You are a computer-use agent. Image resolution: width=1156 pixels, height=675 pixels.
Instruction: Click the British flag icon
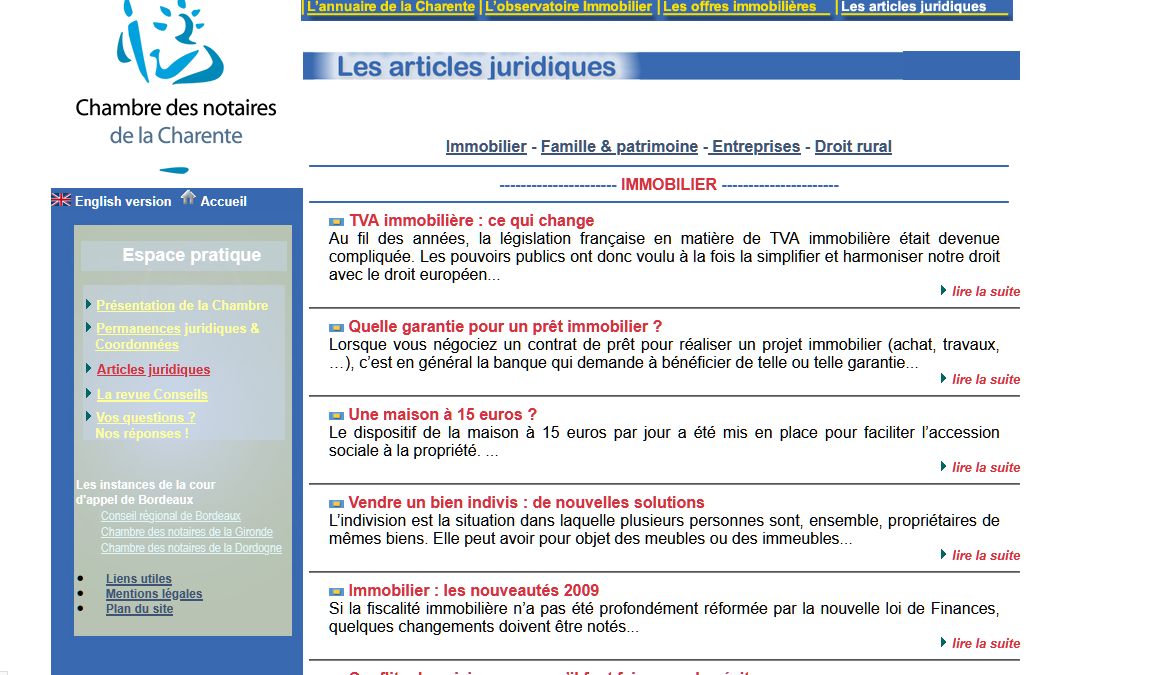61,200
